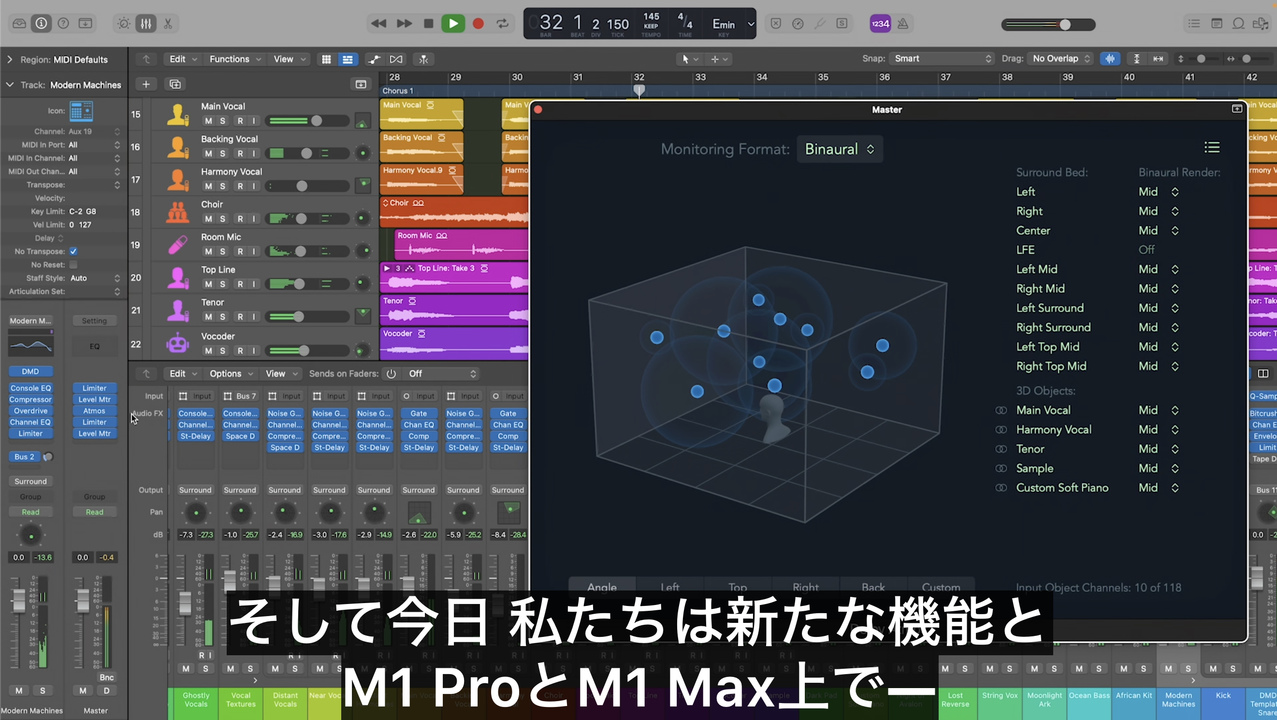Toggle the blue Waveform Zoom button
The height and width of the screenshot is (720, 1277).
[1110, 59]
